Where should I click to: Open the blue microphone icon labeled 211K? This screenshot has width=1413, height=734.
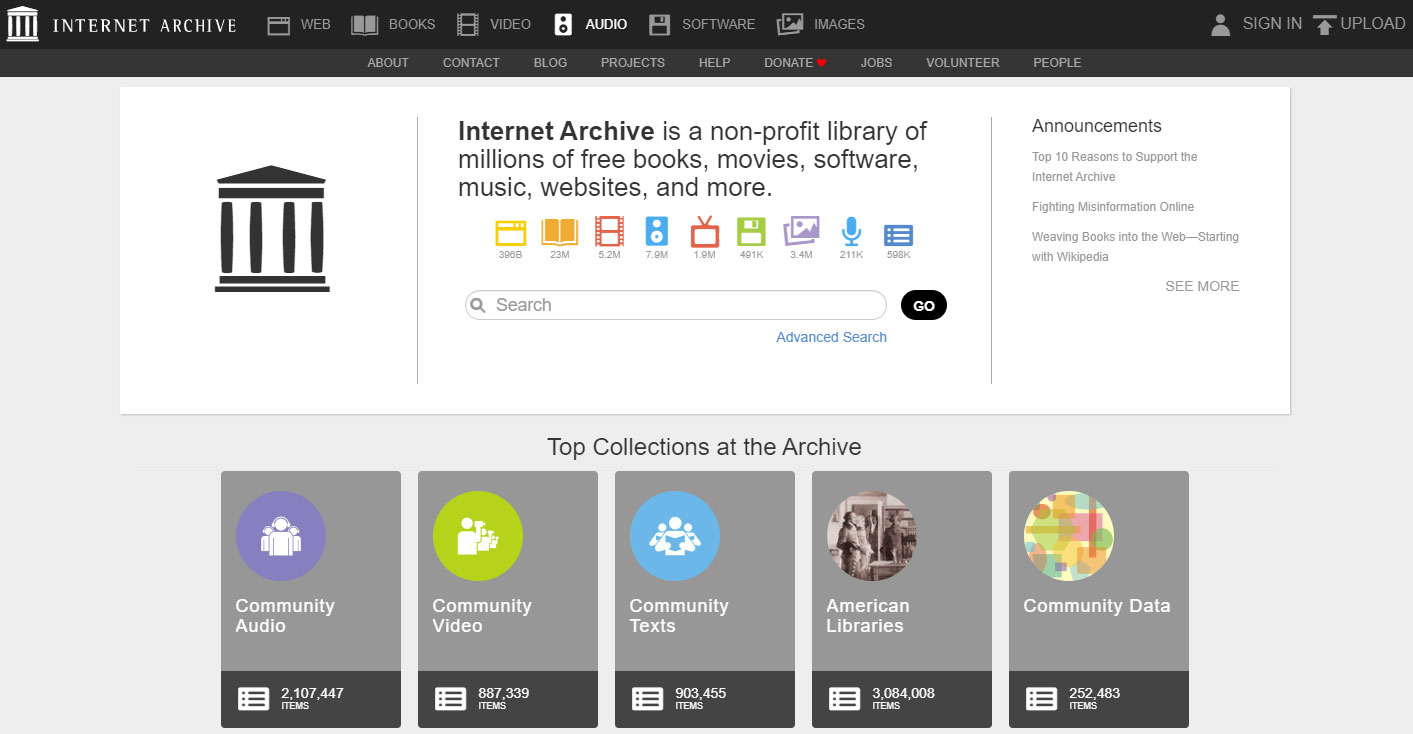point(851,232)
